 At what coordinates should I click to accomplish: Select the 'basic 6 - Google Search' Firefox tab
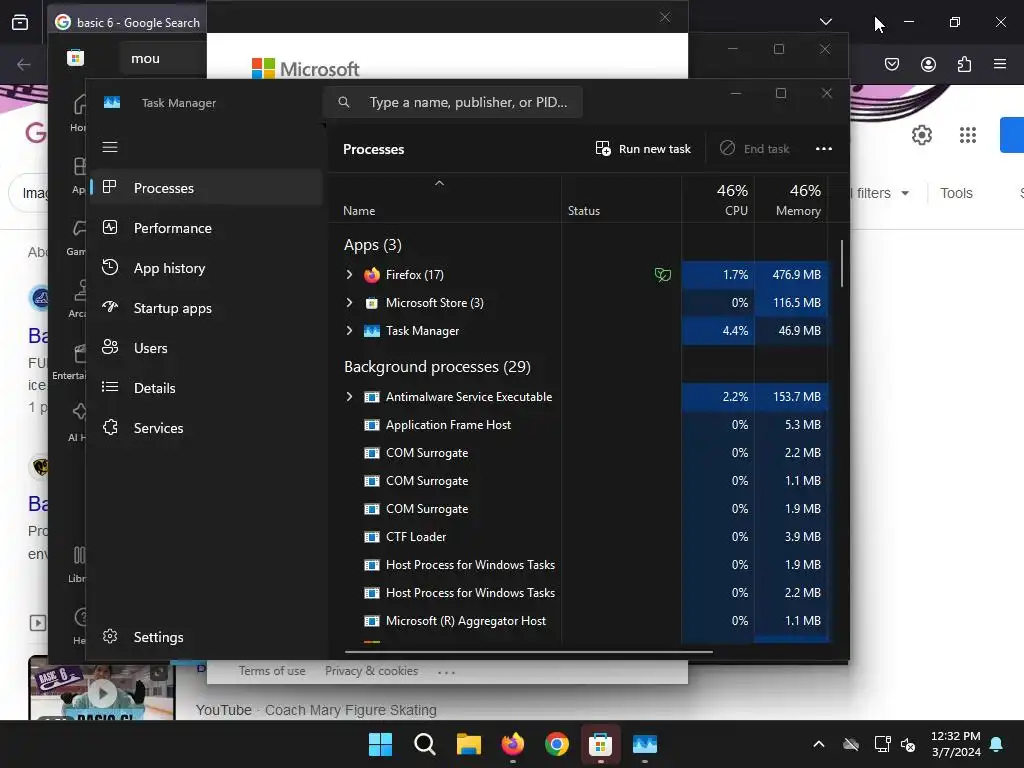click(127, 22)
